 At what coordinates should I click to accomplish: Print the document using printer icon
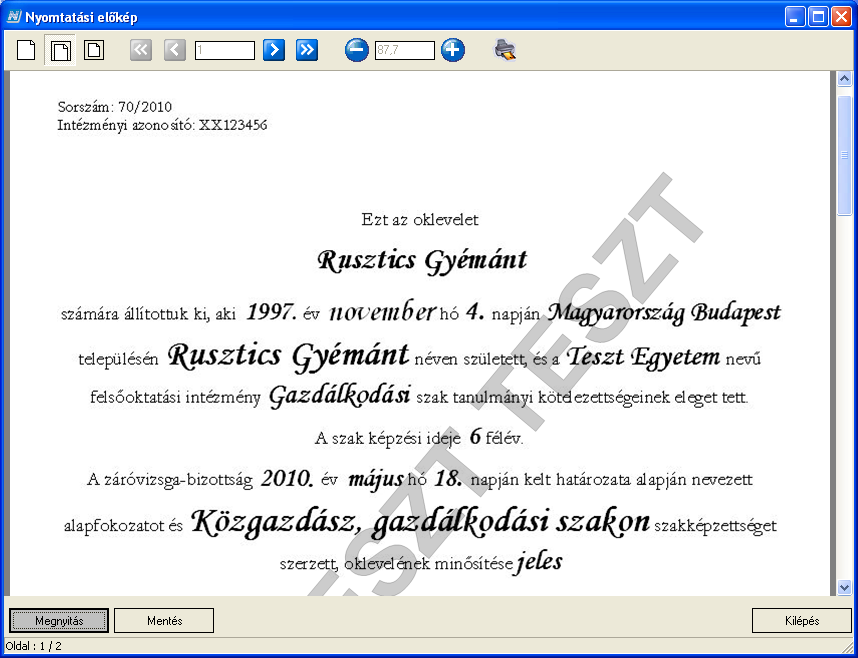click(505, 50)
